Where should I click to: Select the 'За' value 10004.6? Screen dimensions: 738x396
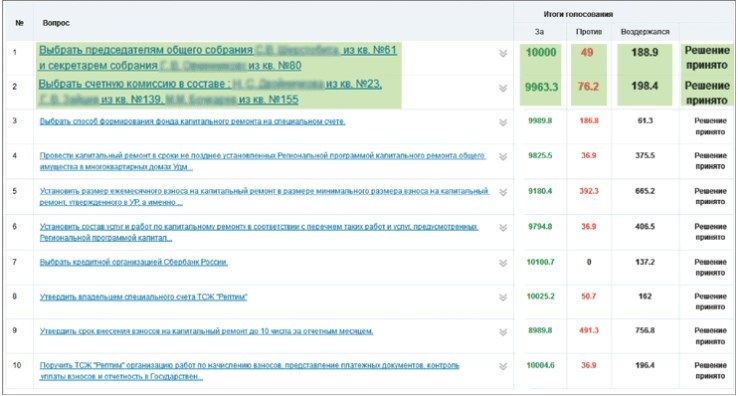click(540, 365)
